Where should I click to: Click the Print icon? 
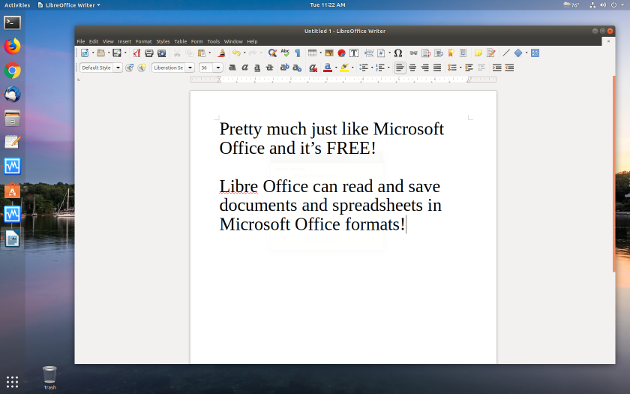(149, 53)
